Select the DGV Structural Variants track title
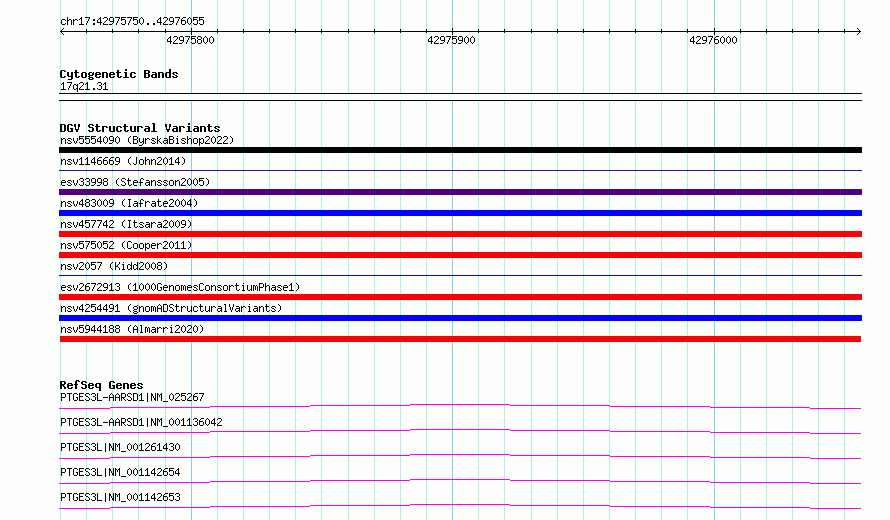This screenshot has height=520, width=890. [140, 128]
